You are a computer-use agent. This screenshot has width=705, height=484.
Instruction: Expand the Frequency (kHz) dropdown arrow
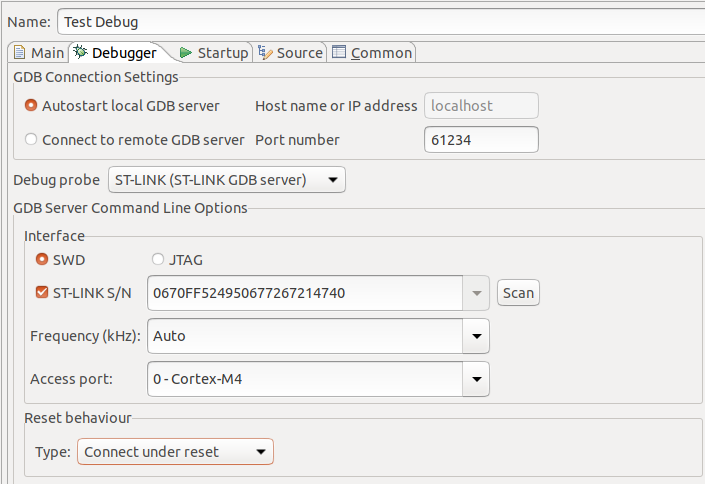pos(476,336)
